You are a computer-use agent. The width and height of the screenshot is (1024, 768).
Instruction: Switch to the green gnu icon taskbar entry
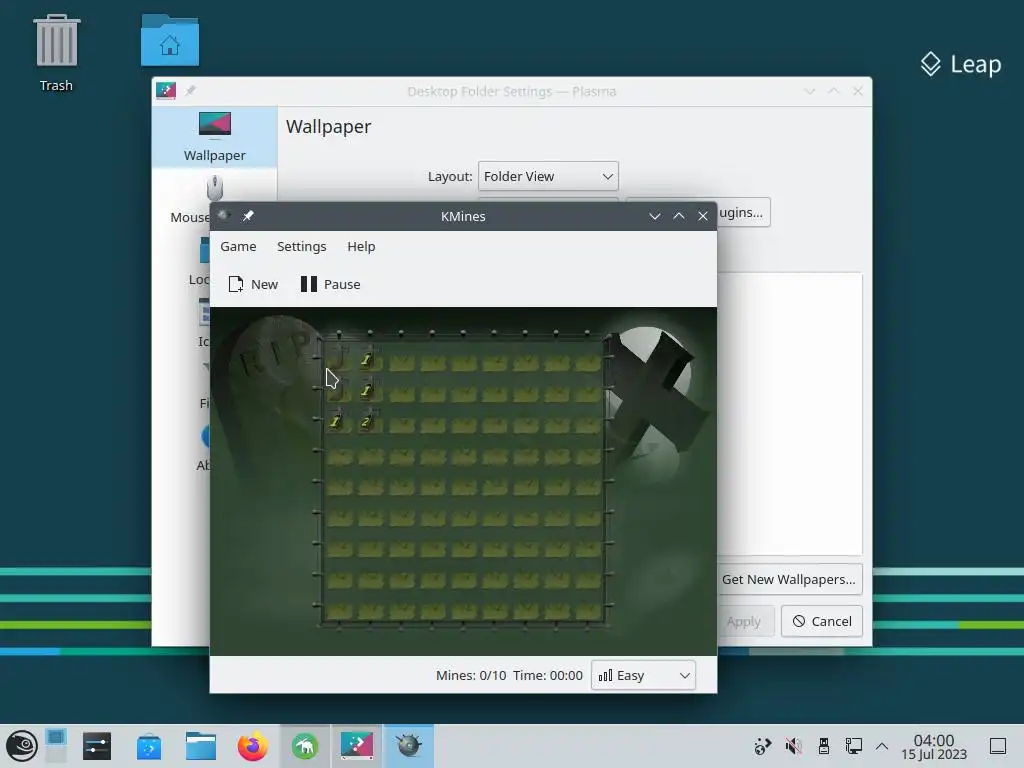305,746
